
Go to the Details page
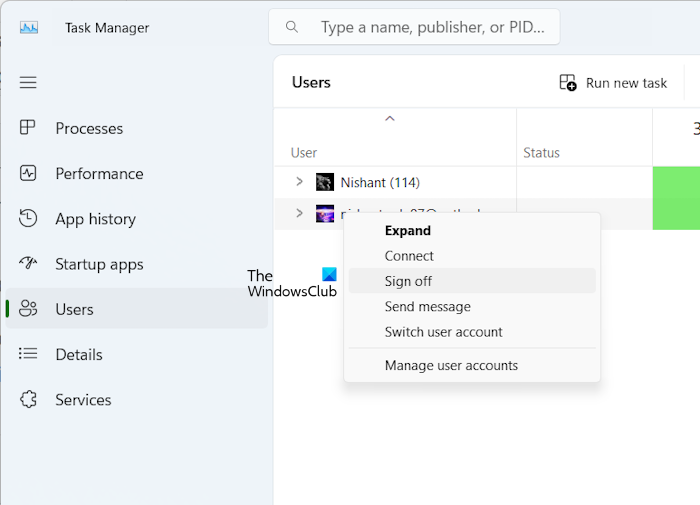(136, 355)
